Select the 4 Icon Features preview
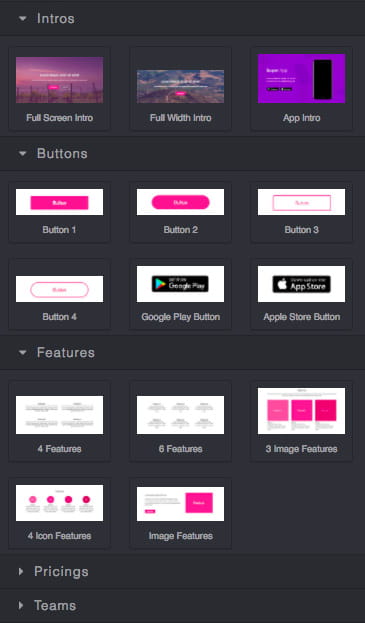The width and height of the screenshot is (365, 623). coord(60,503)
